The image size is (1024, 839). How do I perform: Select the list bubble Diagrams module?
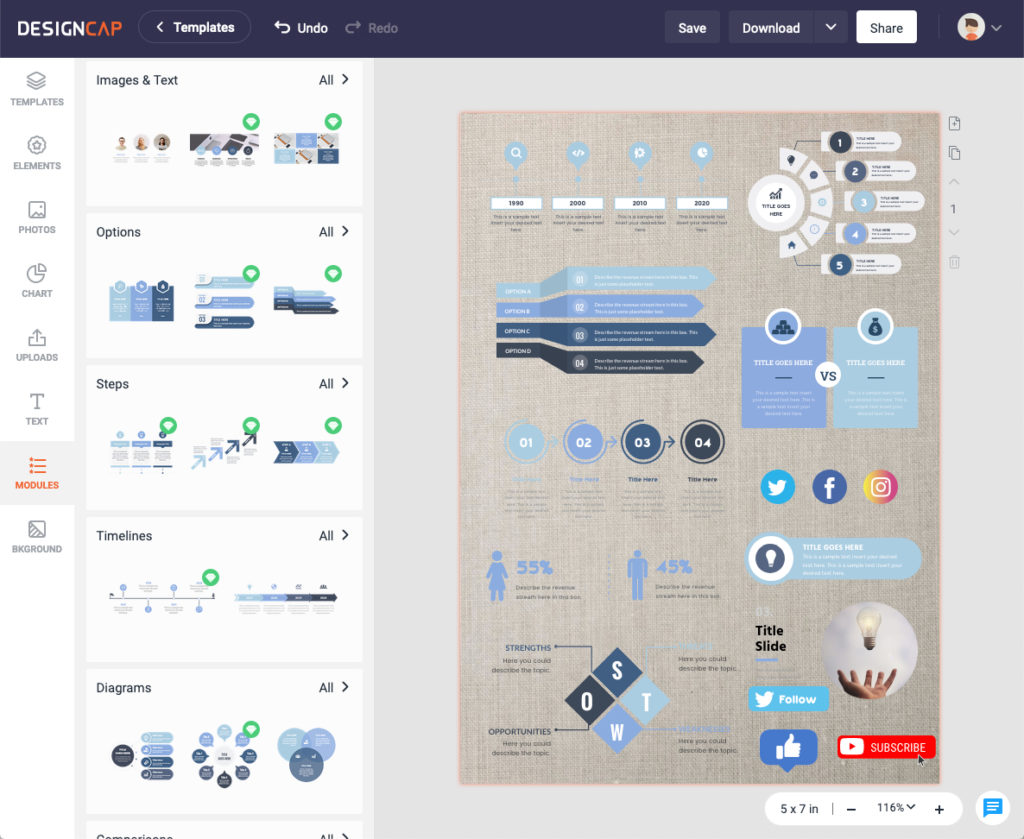tap(142, 756)
